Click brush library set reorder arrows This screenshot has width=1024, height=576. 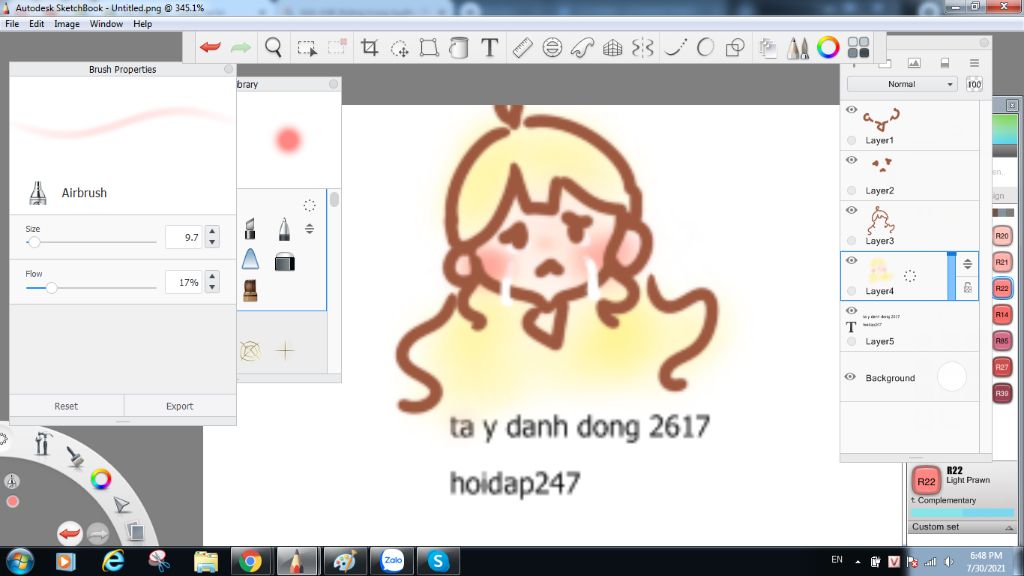coord(310,229)
